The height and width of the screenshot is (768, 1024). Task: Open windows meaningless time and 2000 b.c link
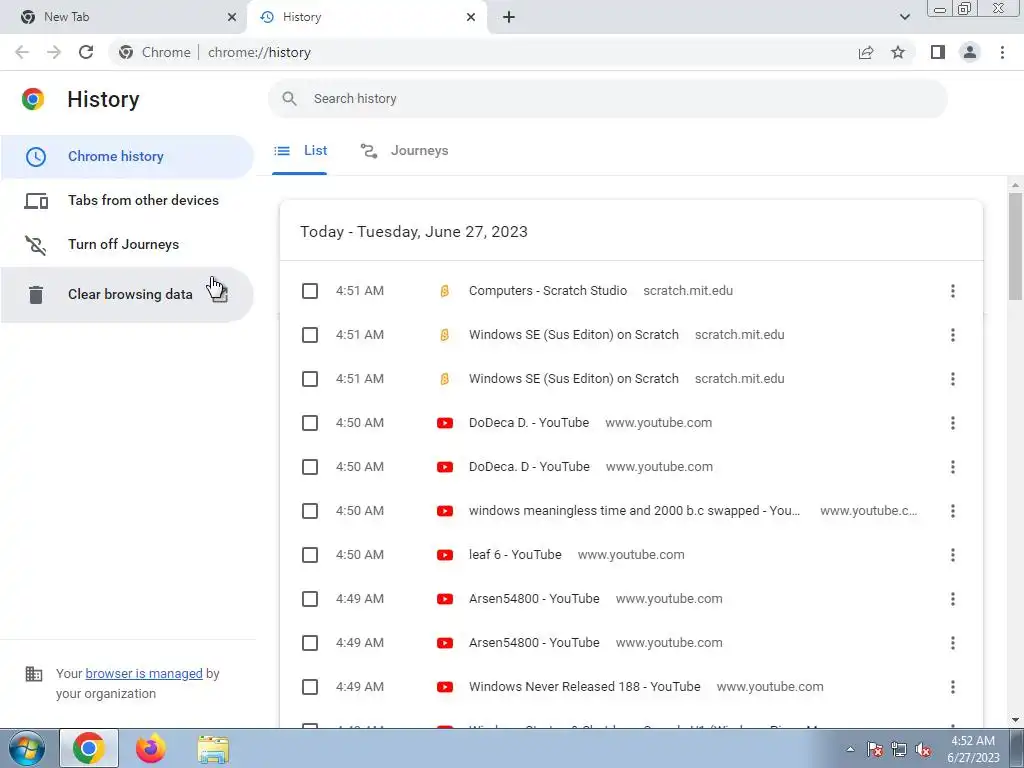pos(633,511)
